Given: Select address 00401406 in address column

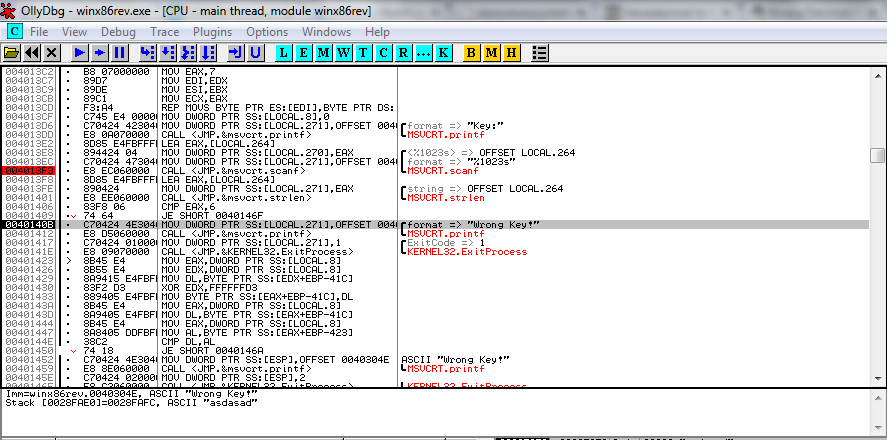Looking at the screenshot, I should pos(28,206).
